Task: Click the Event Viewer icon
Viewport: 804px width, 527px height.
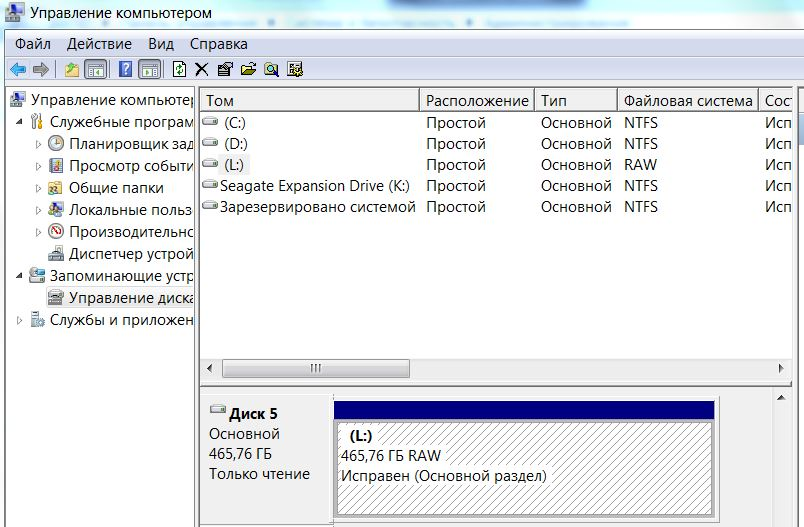Action: click(x=56, y=166)
